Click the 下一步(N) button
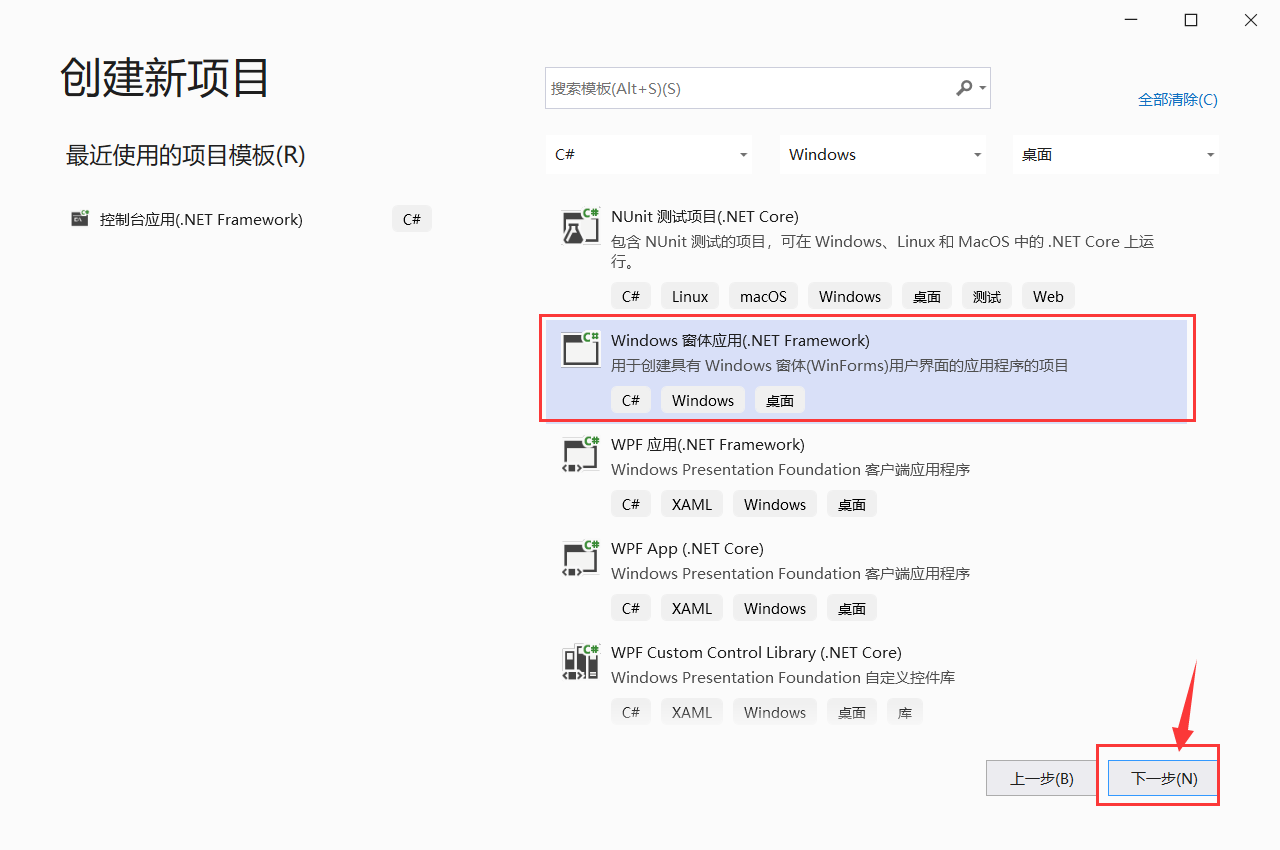Image resolution: width=1280 pixels, height=850 pixels. [x=1164, y=778]
